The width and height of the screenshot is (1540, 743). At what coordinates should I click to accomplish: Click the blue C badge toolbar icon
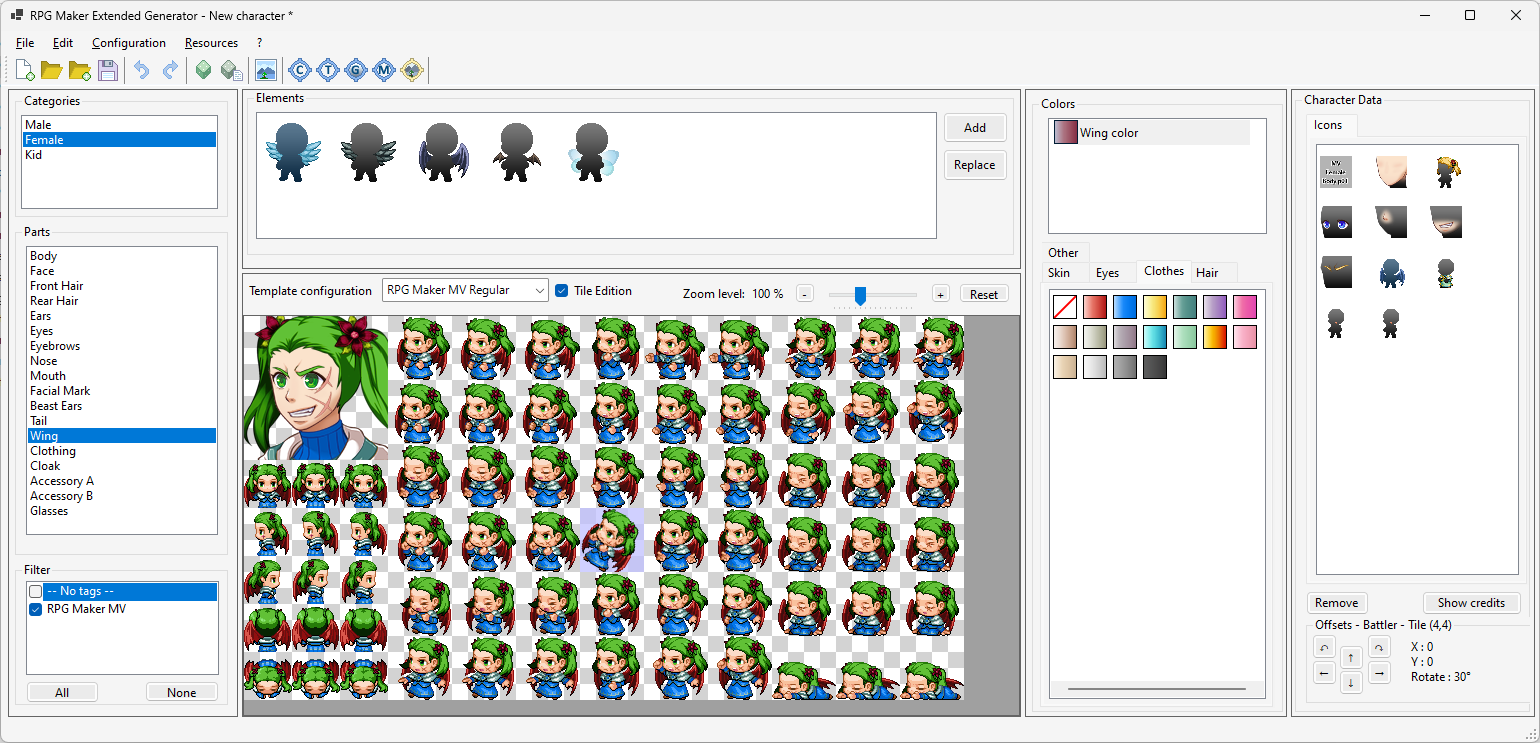pos(299,70)
